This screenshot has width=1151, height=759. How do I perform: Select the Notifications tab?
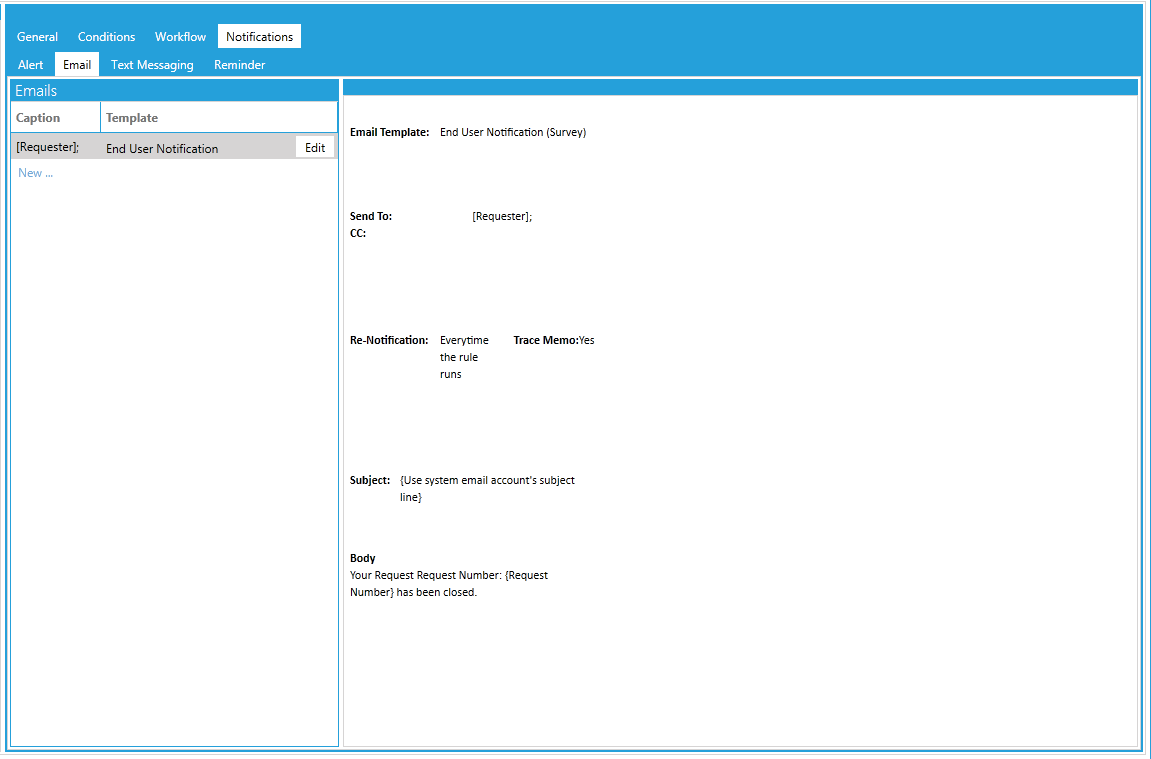[x=259, y=37]
